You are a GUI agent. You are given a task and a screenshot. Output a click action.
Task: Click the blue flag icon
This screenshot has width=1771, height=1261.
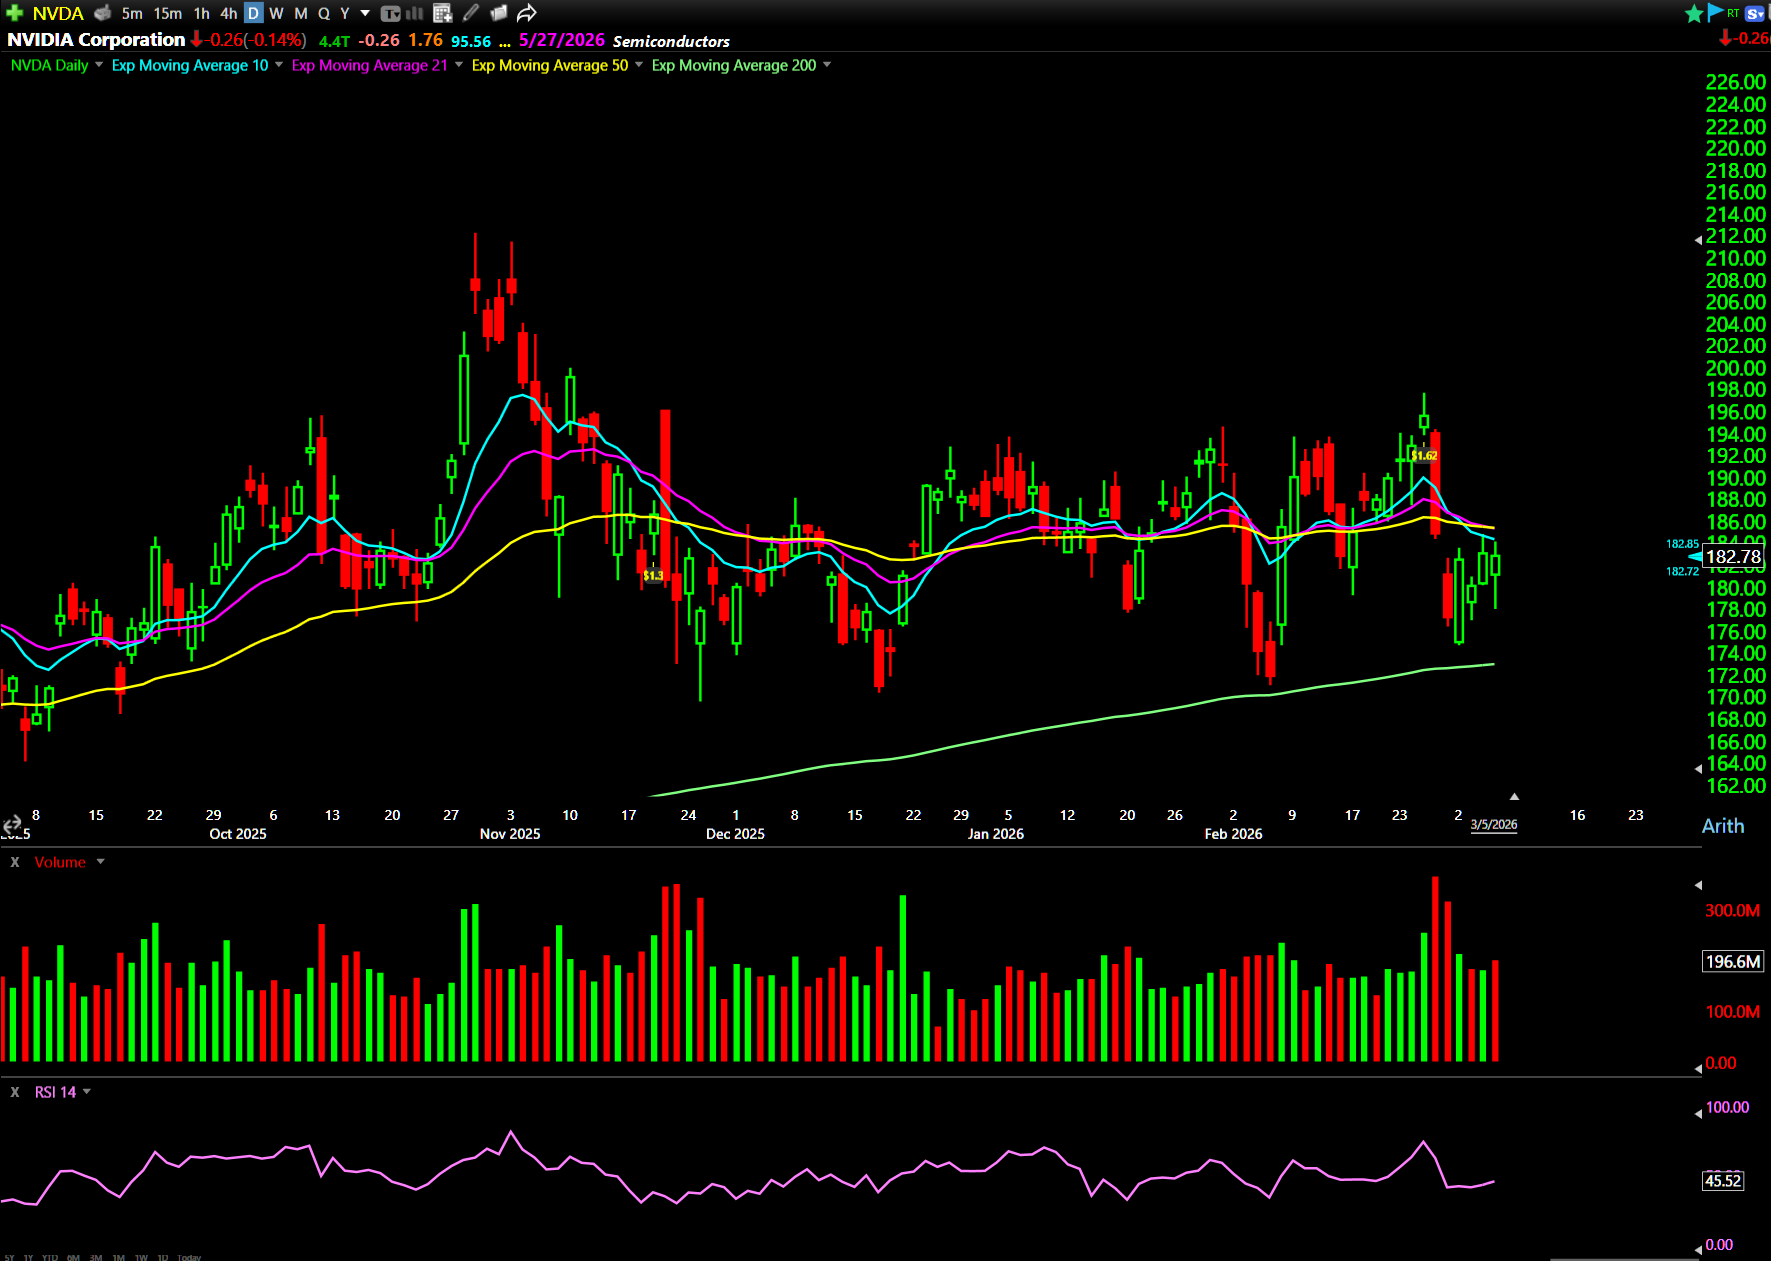click(x=1715, y=12)
